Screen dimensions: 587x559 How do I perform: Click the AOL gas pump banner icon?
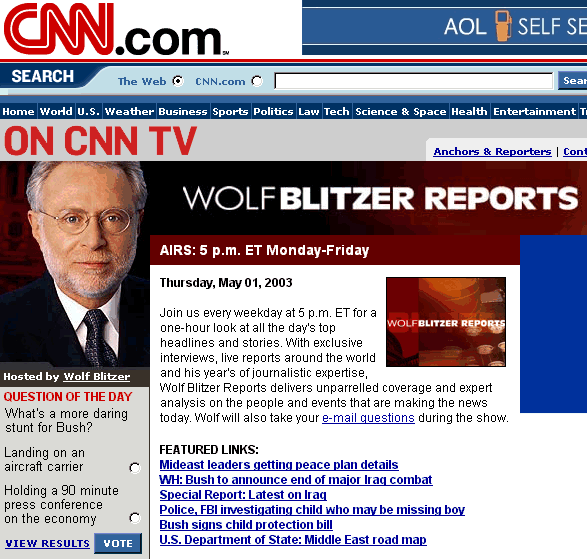[503, 26]
